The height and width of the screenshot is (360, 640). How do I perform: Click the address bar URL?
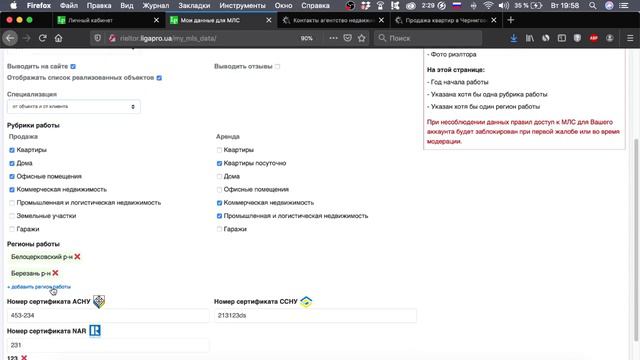168,38
